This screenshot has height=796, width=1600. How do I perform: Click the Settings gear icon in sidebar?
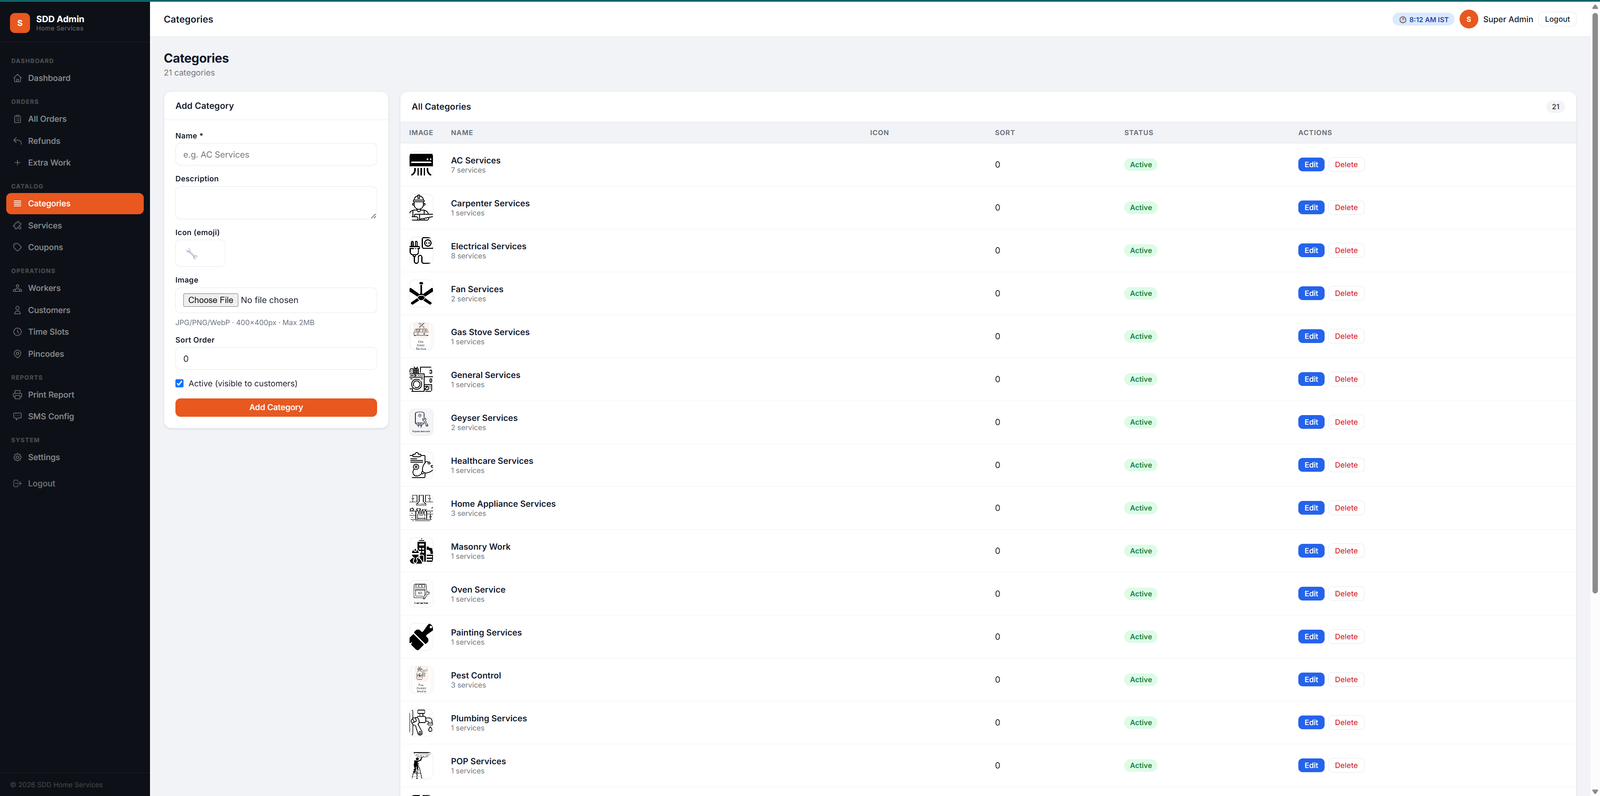pyautogui.click(x=17, y=458)
